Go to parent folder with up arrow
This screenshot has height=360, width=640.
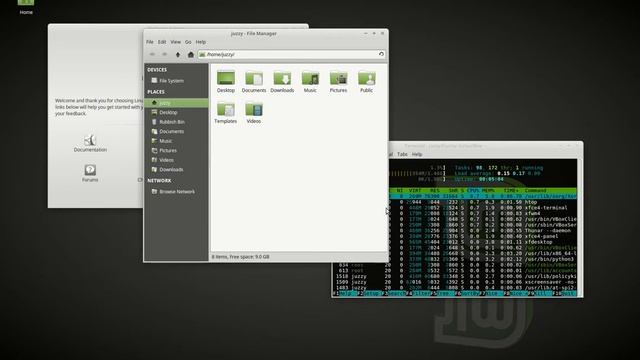(x=178, y=54)
